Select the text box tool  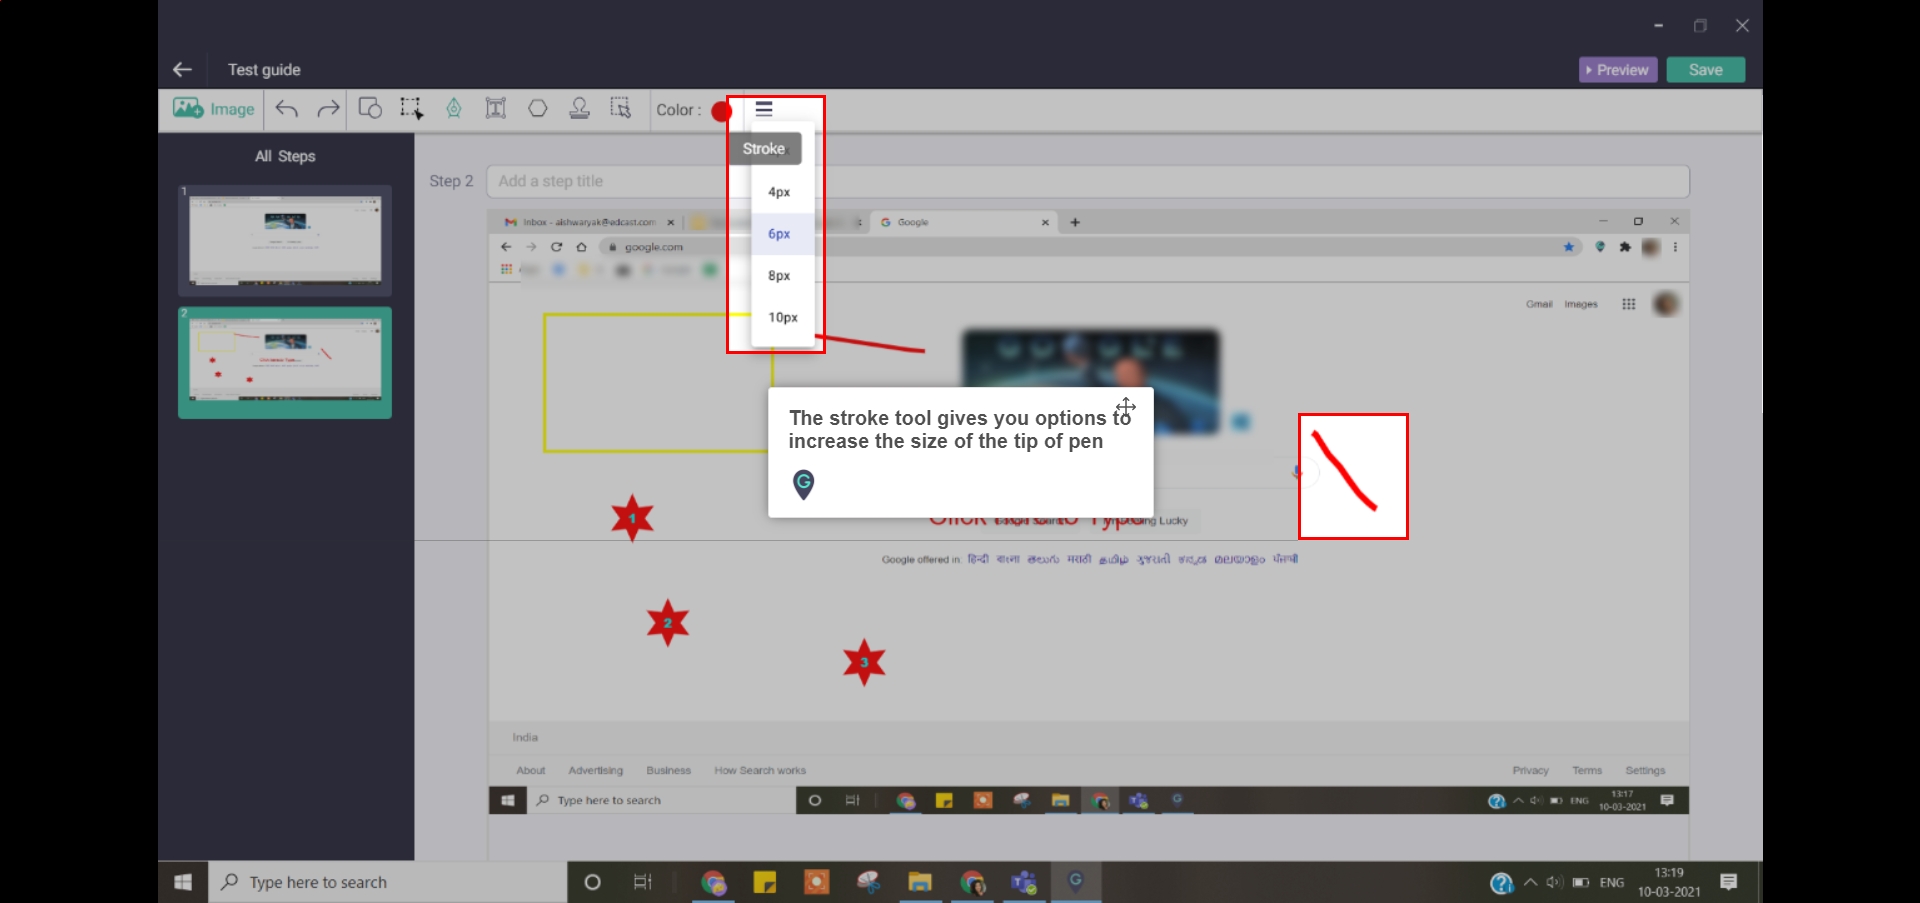point(496,108)
